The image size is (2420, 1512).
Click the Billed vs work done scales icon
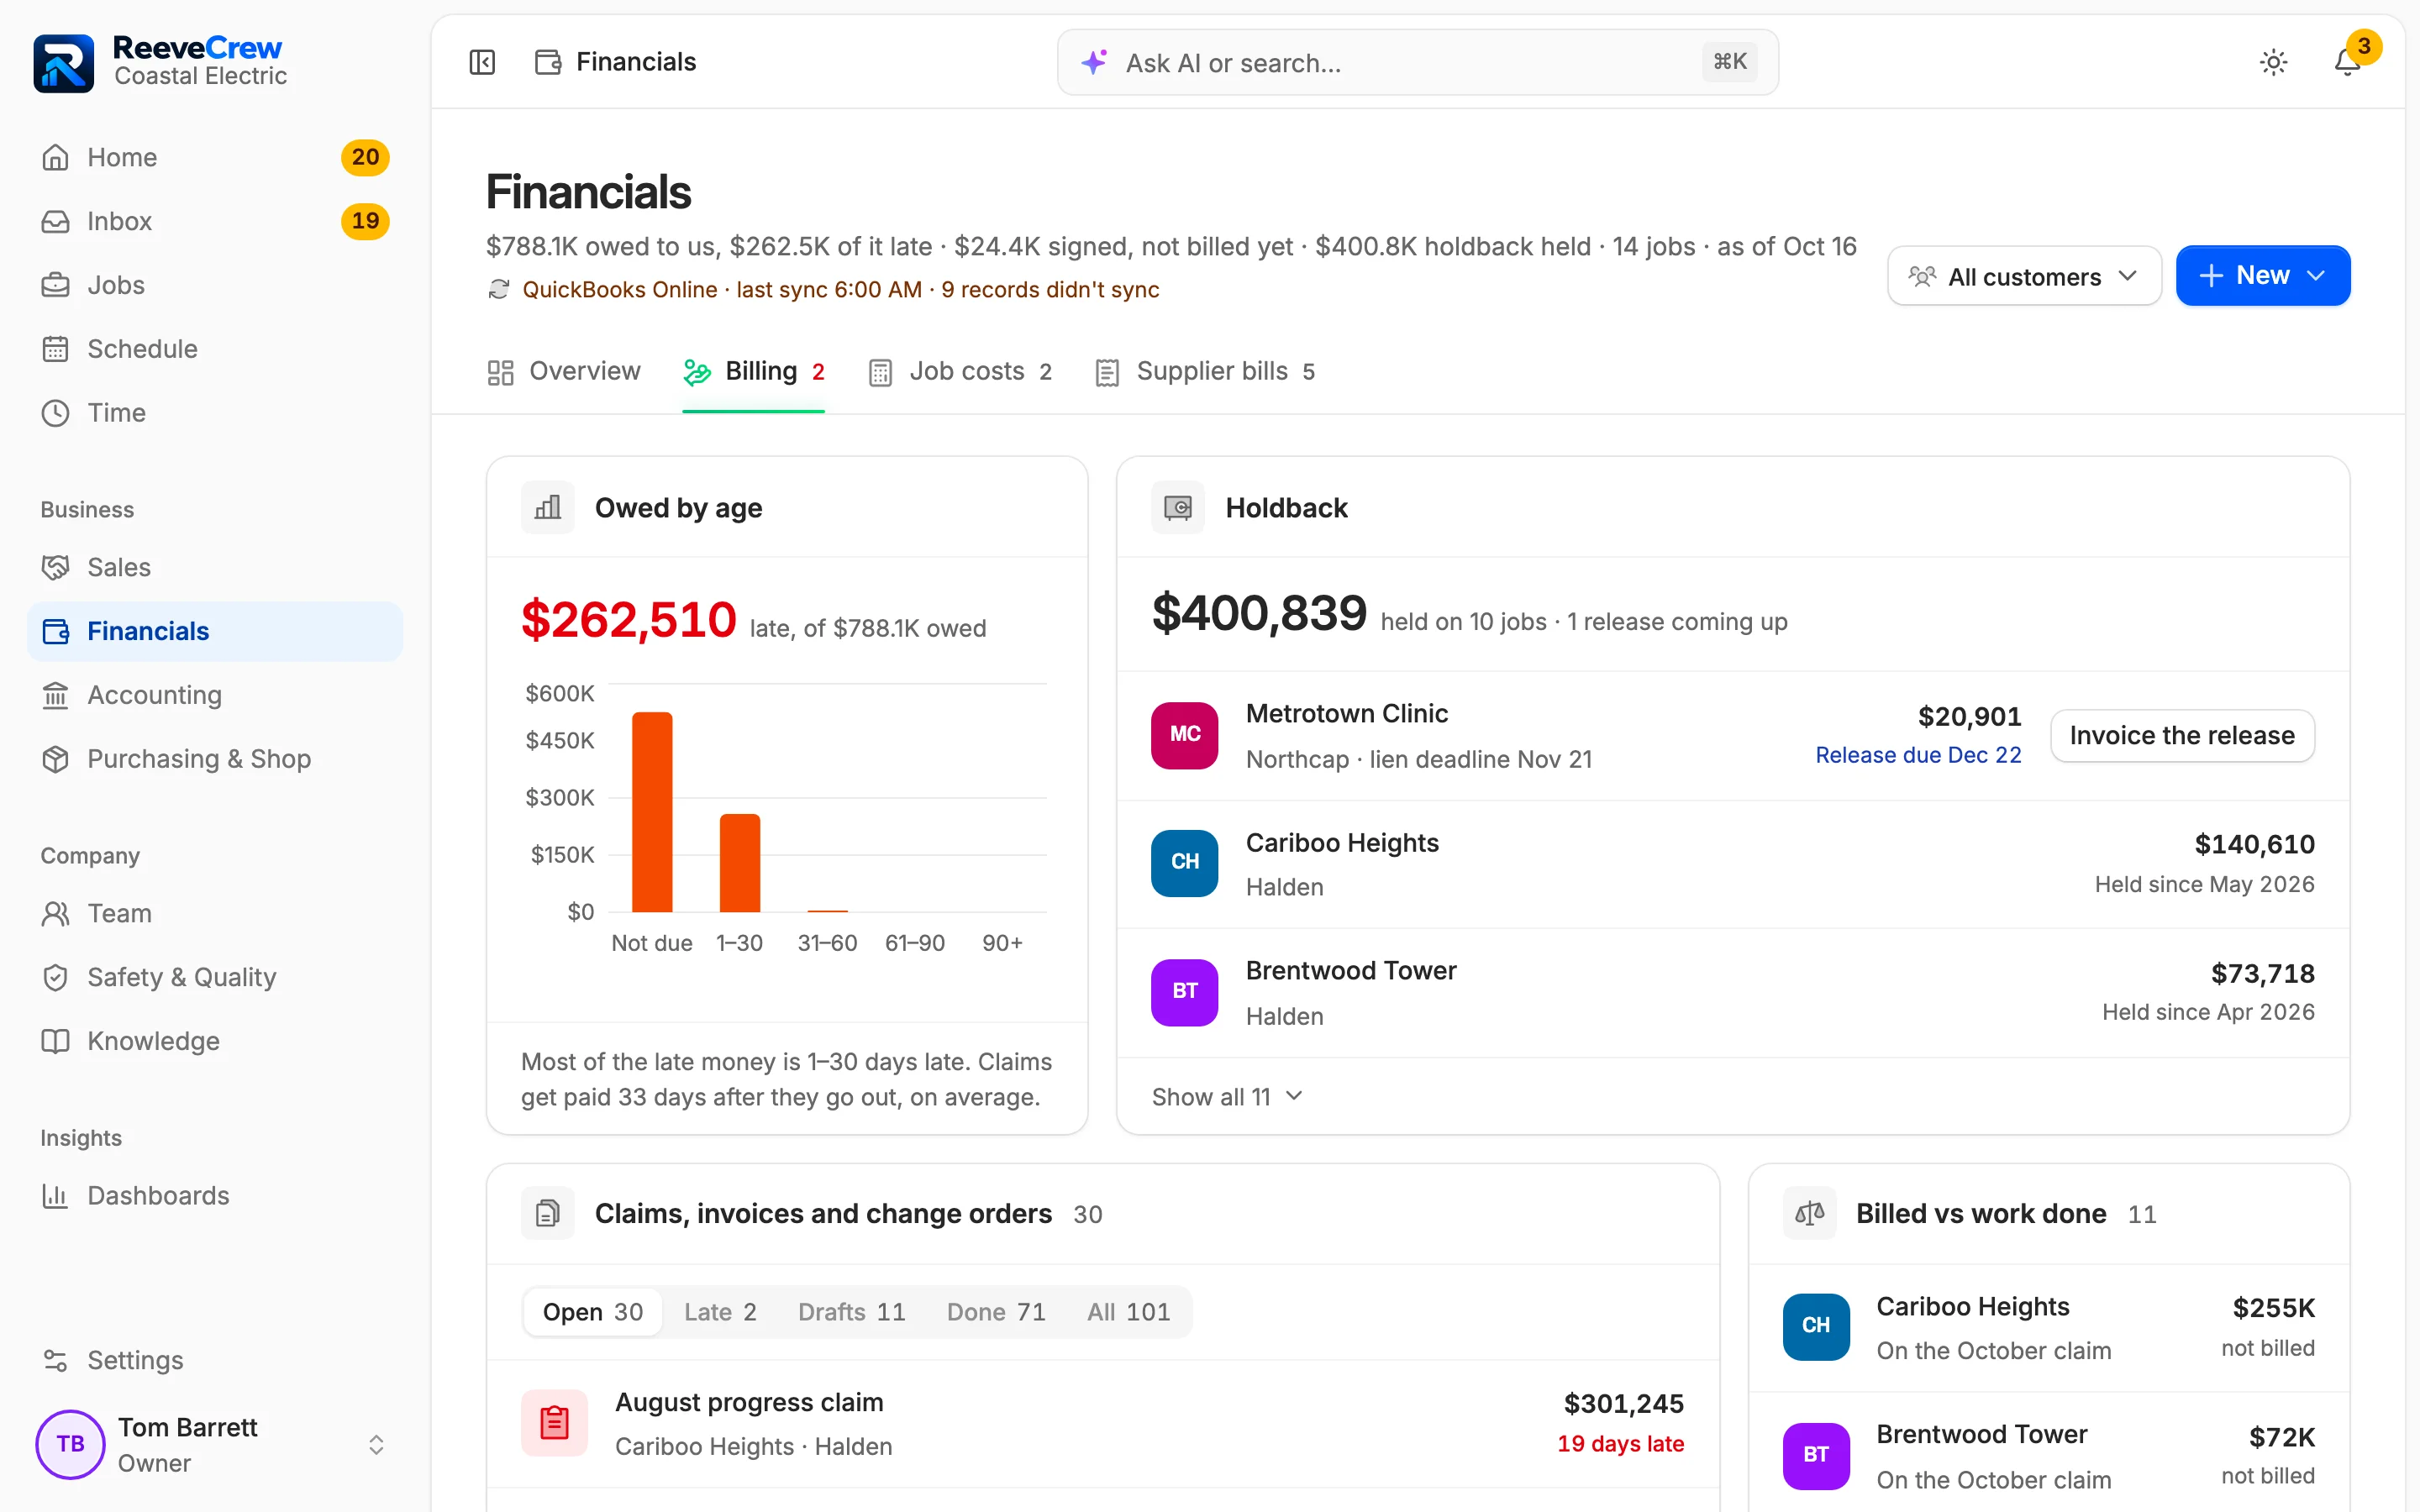click(x=1809, y=1213)
